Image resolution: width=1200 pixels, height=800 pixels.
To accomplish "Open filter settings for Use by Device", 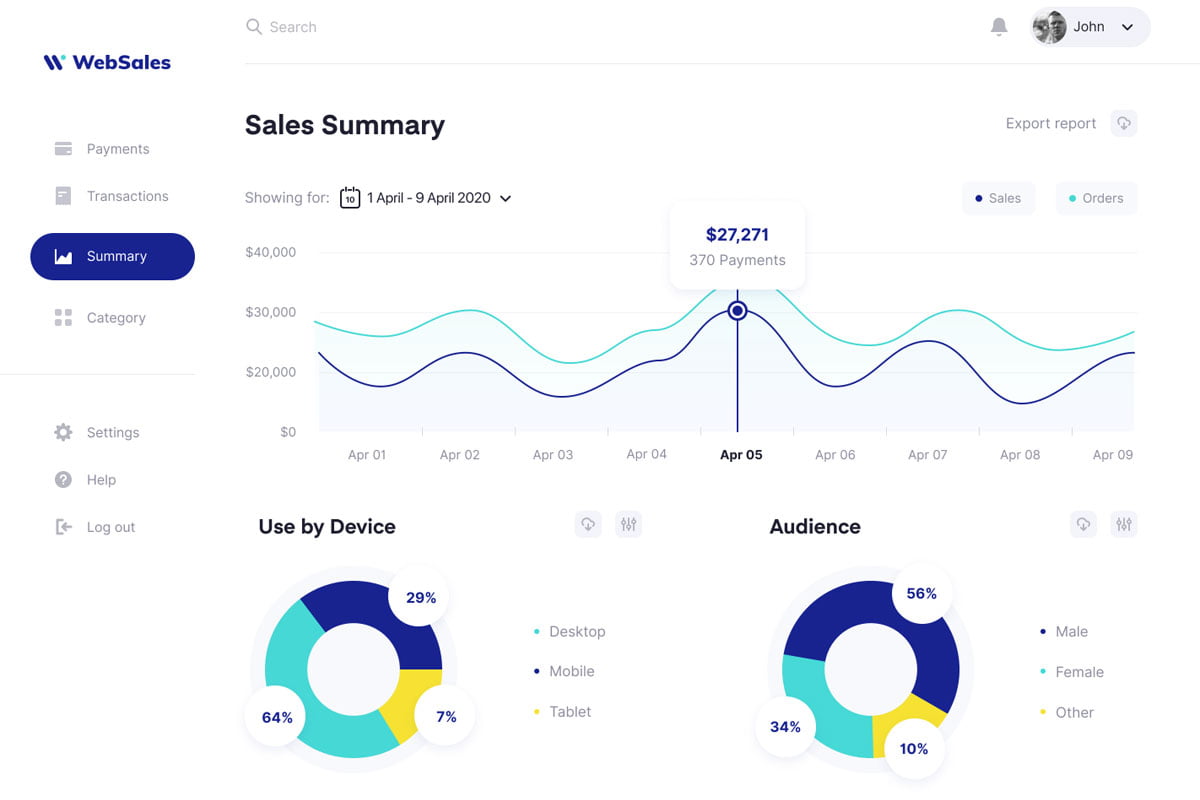I will (628, 524).
